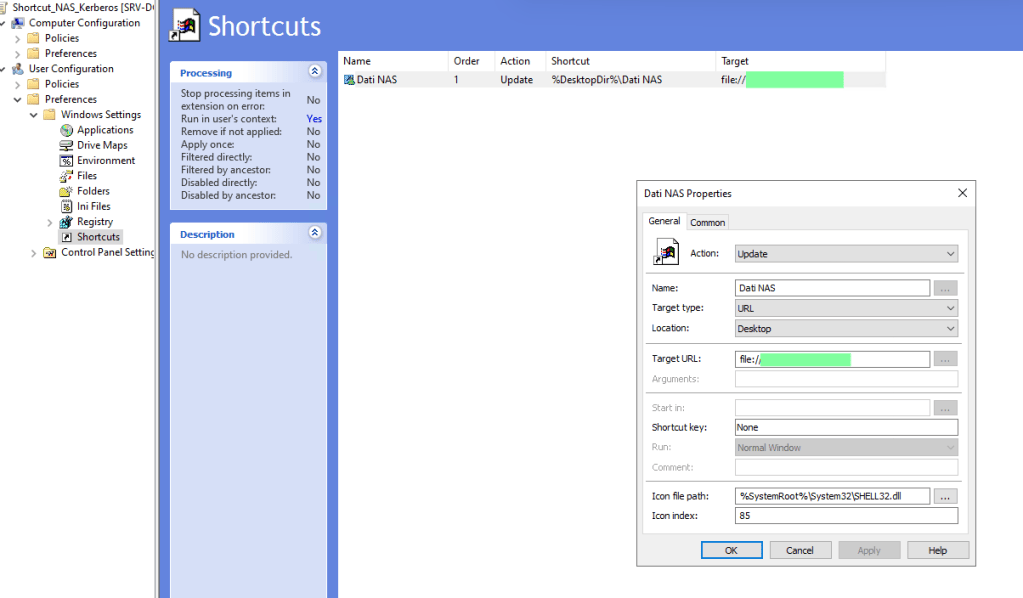Image resolution: width=1023 pixels, height=598 pixels.
Task: Collapse the Windows Settings node
Action: (33, 115)
